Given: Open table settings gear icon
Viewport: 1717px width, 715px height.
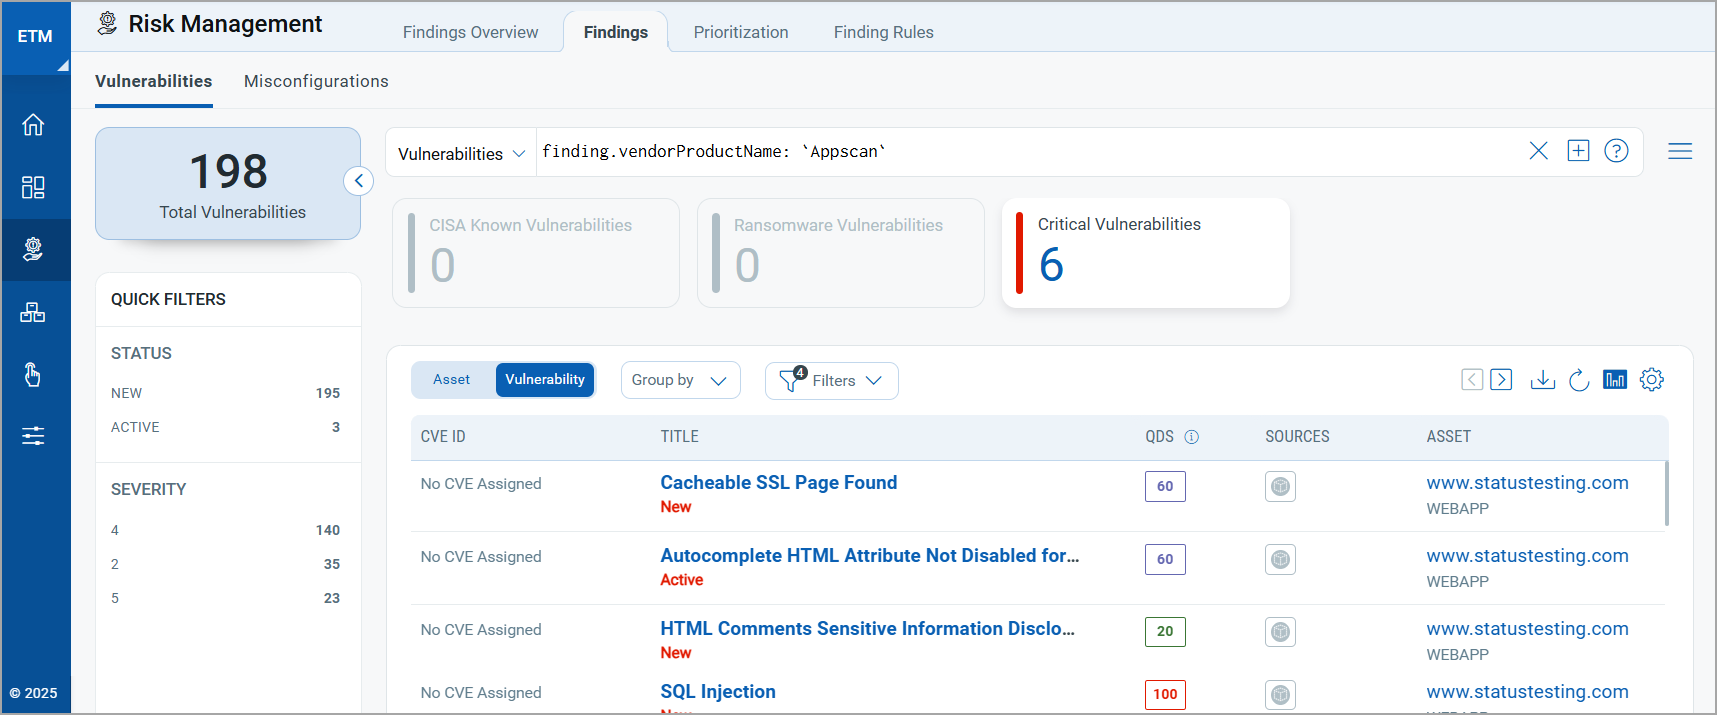Looking at the screenshot, I should 1651,380.
